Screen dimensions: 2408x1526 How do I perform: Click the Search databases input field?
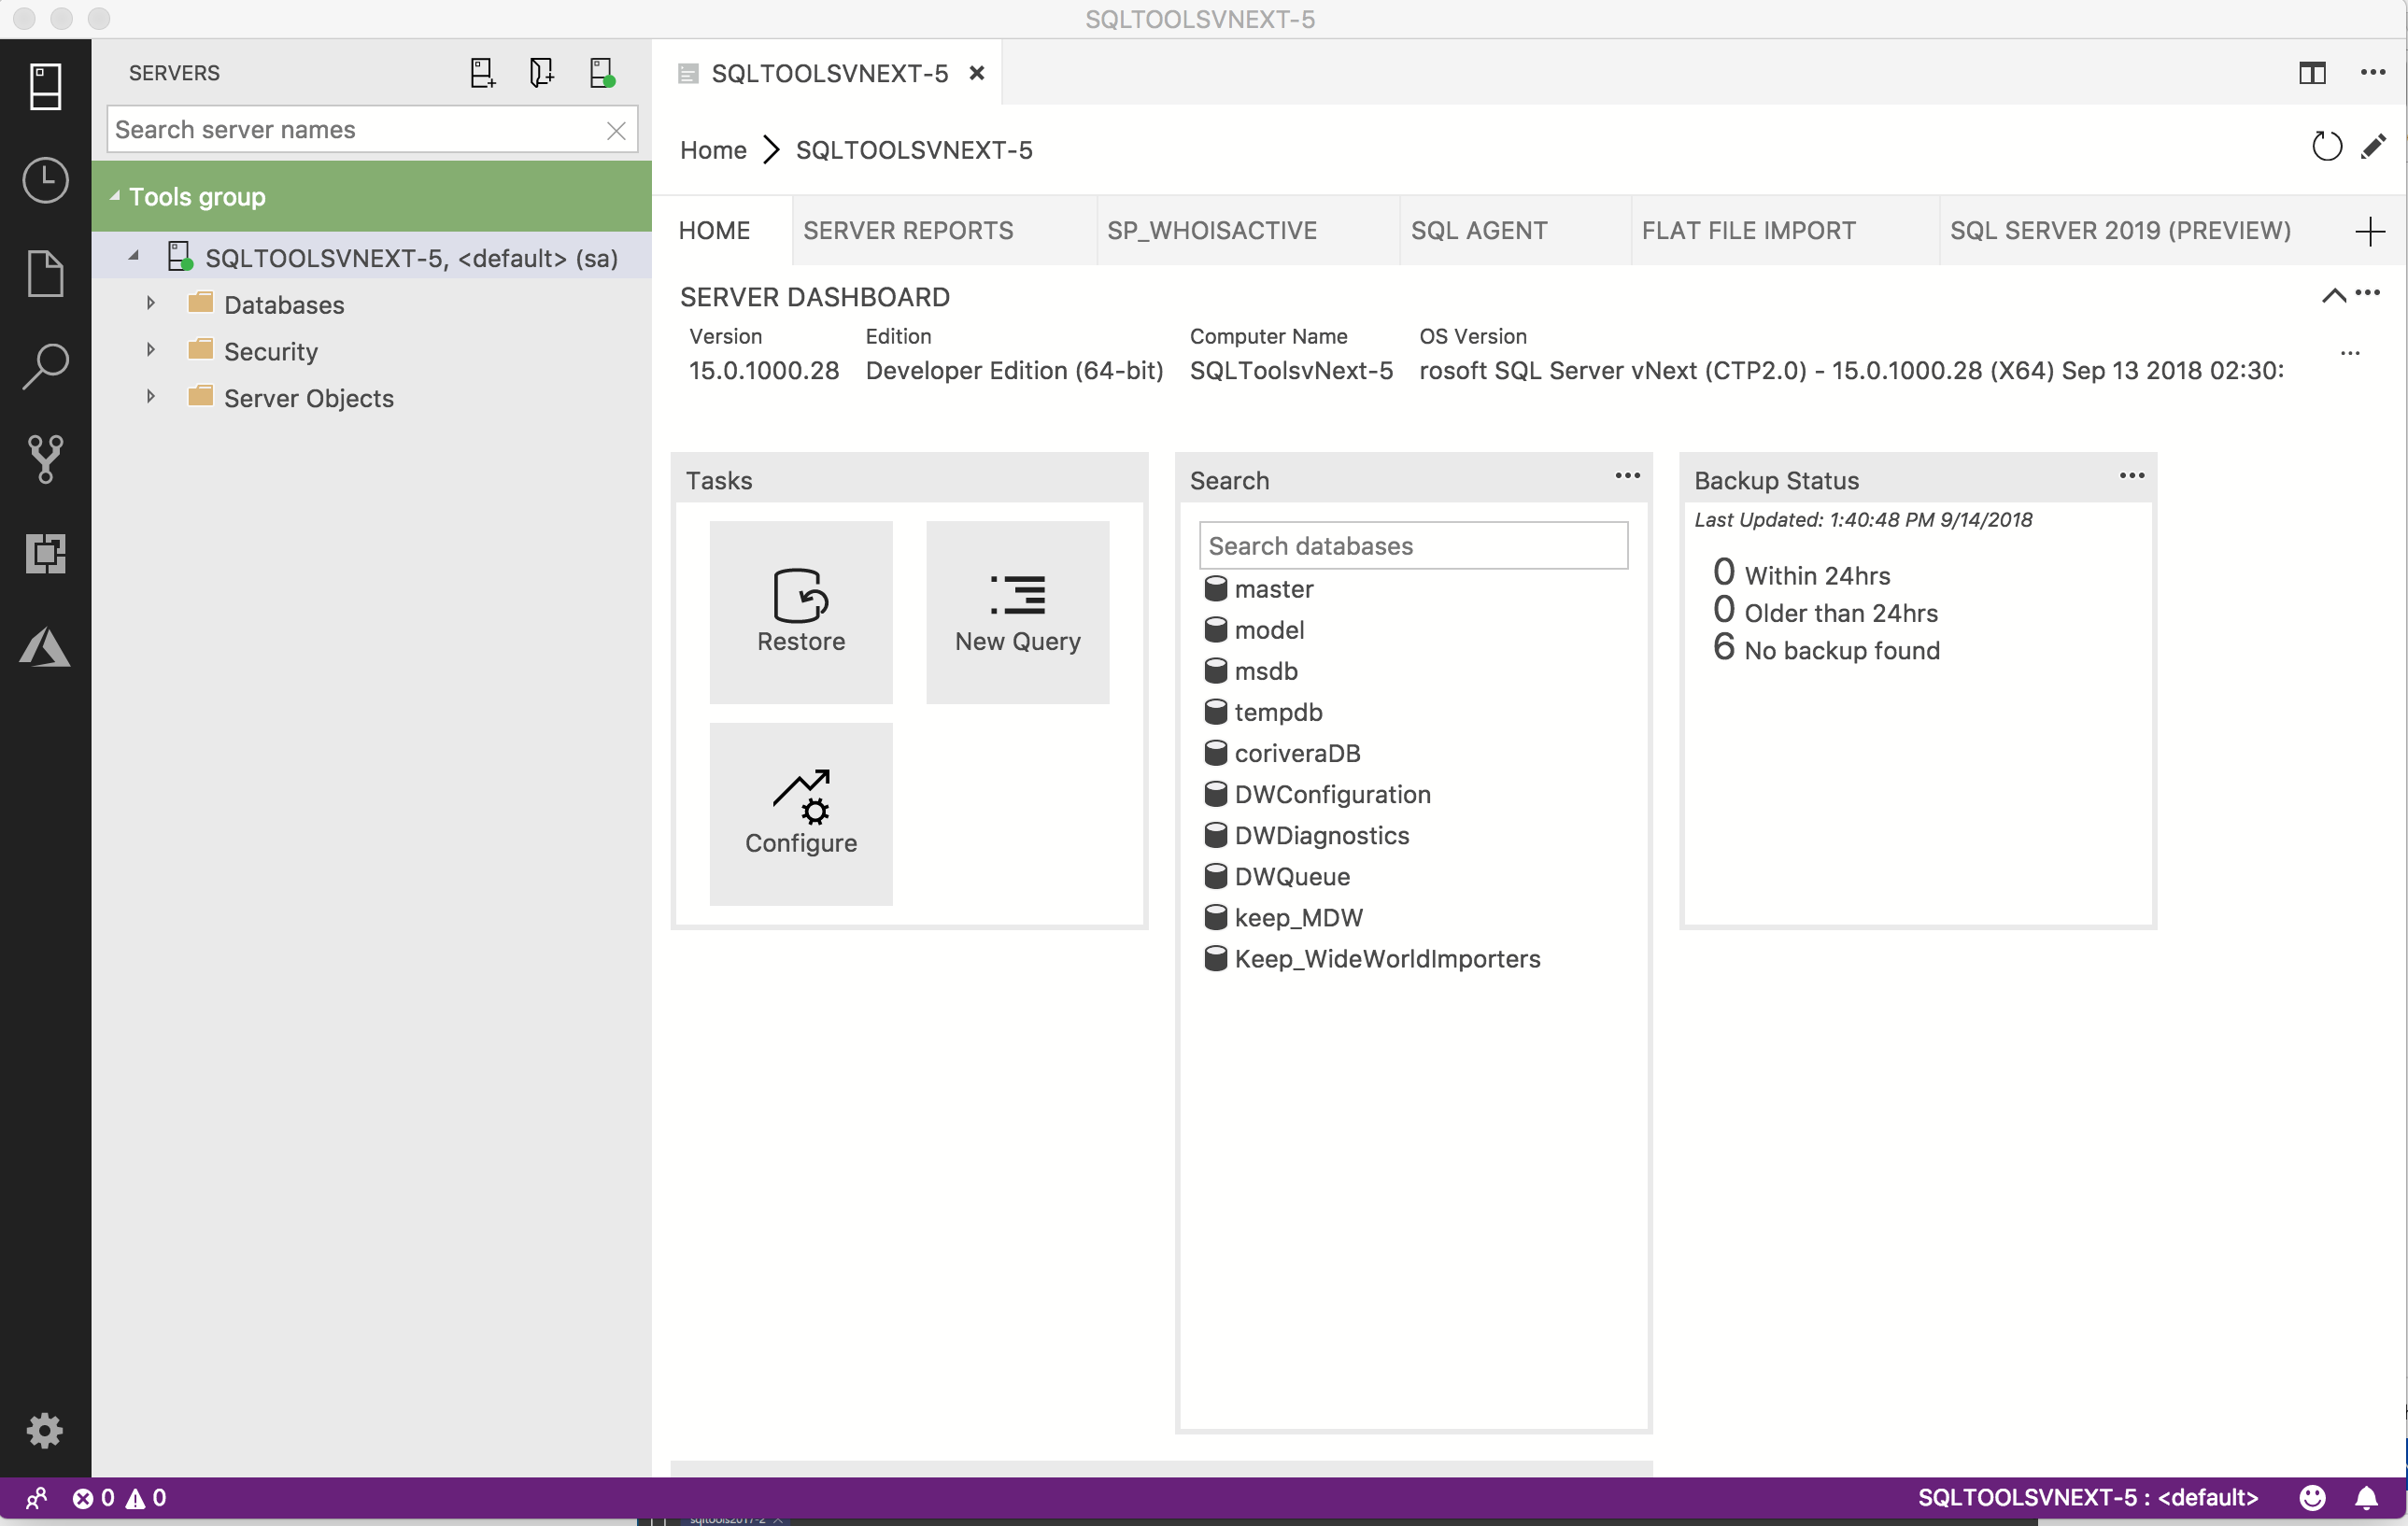tap(1411, 545)
